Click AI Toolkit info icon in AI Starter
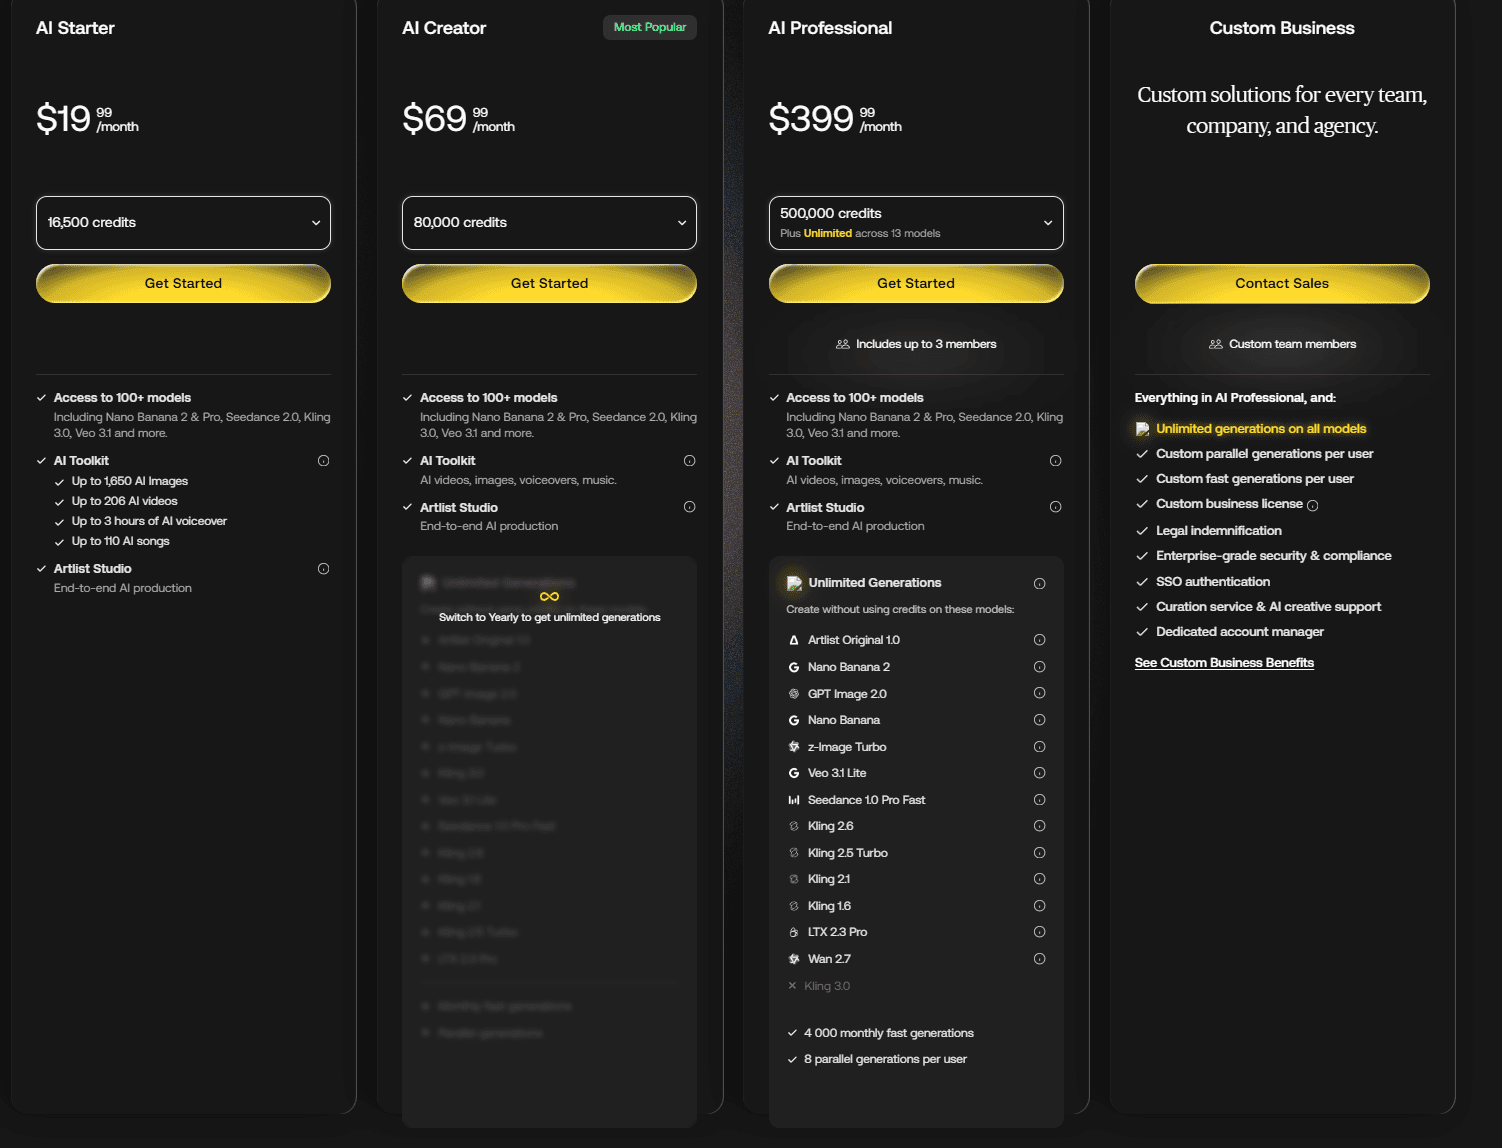This screenshot has height=1148, width=1502. click(323, 461)
